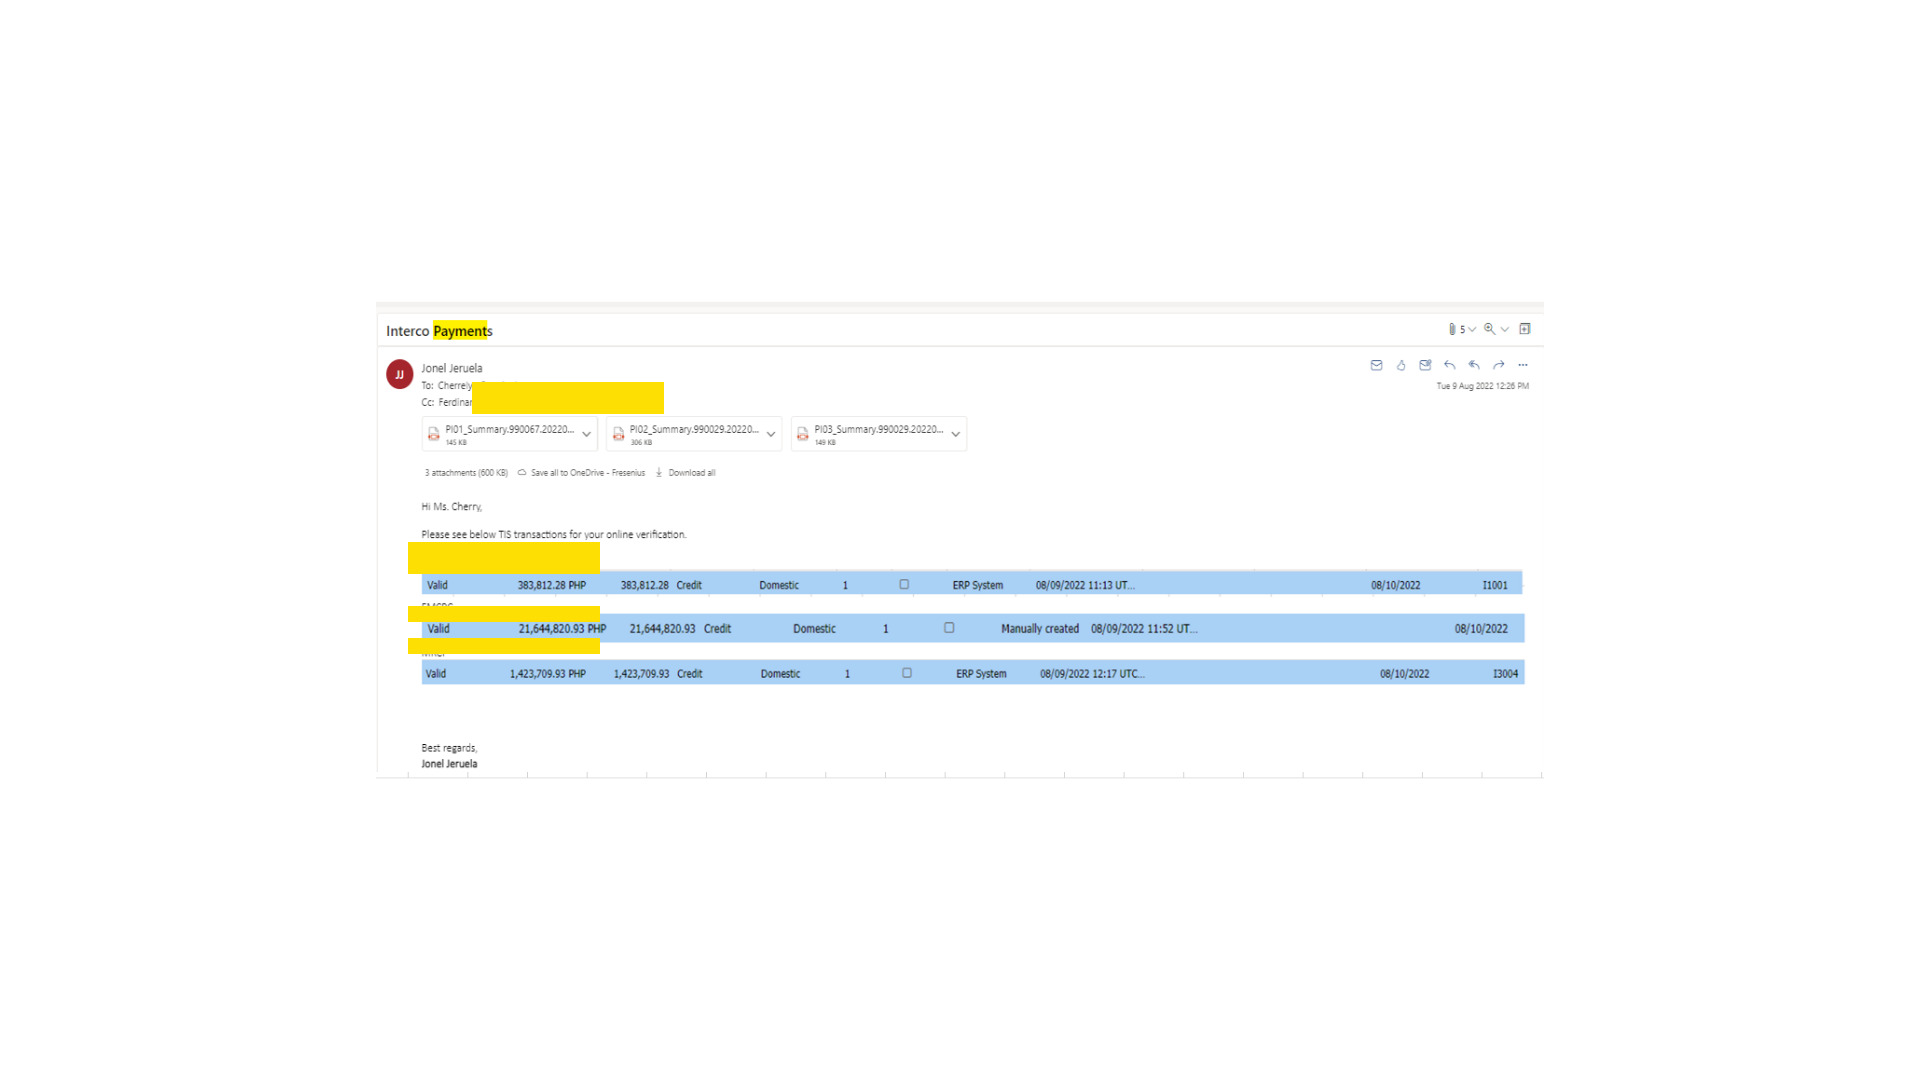Viewport: 1920px width, 1080px height.
Task: Tick checkbox in 1,423,709.93 PHP row
Action: click(x=907, y=673)
